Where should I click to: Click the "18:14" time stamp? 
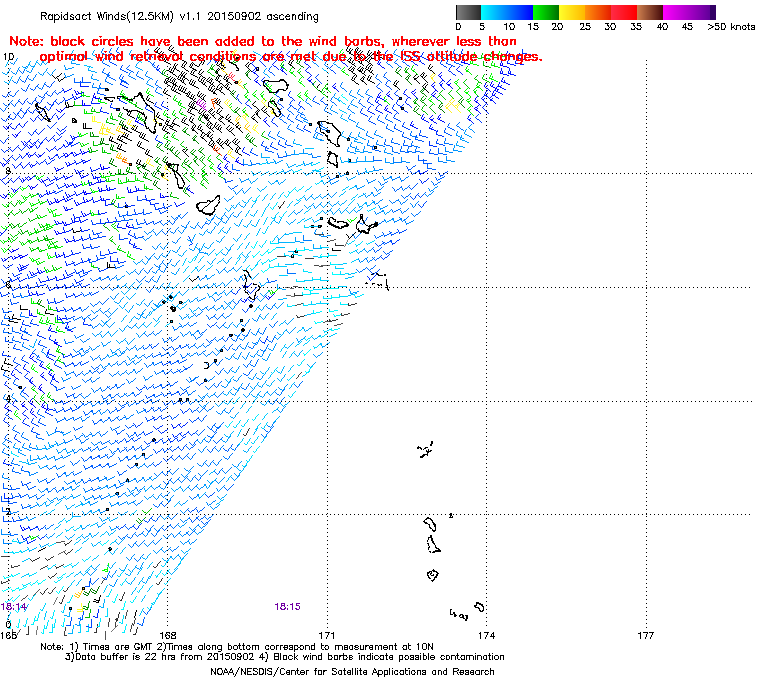click(x=14, y=607)
